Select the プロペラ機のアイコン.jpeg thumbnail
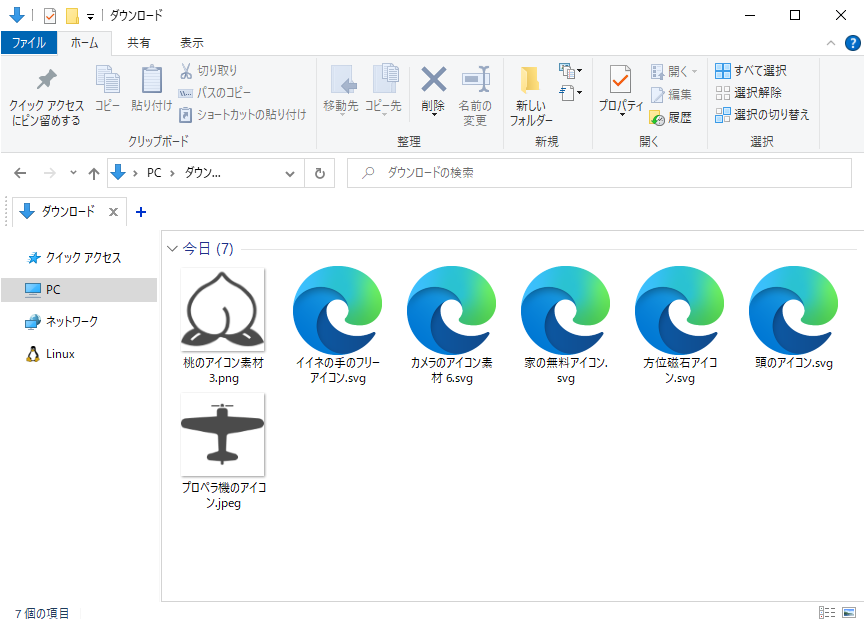This screenshot has height=626, width=865. [222, 434]
